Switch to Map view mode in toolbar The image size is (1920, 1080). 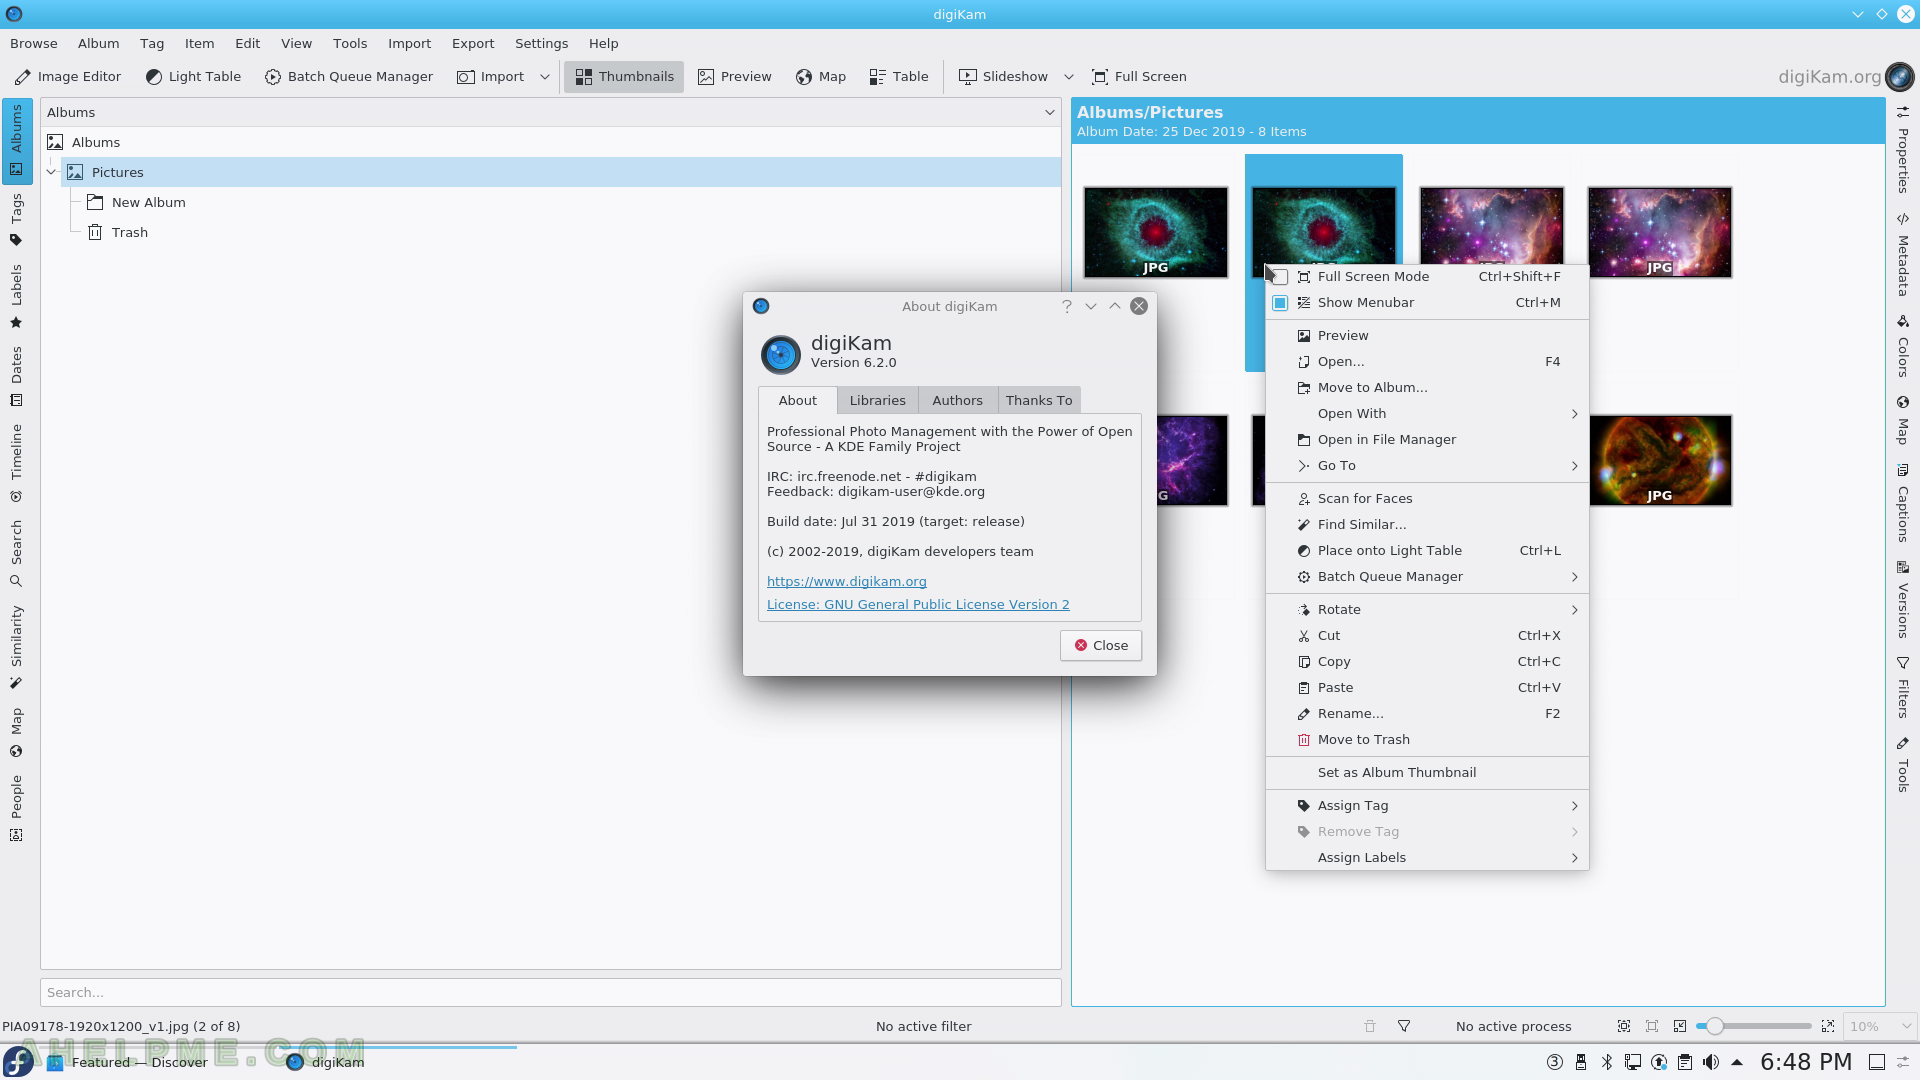pyautogui.click(x=821, y=77)
